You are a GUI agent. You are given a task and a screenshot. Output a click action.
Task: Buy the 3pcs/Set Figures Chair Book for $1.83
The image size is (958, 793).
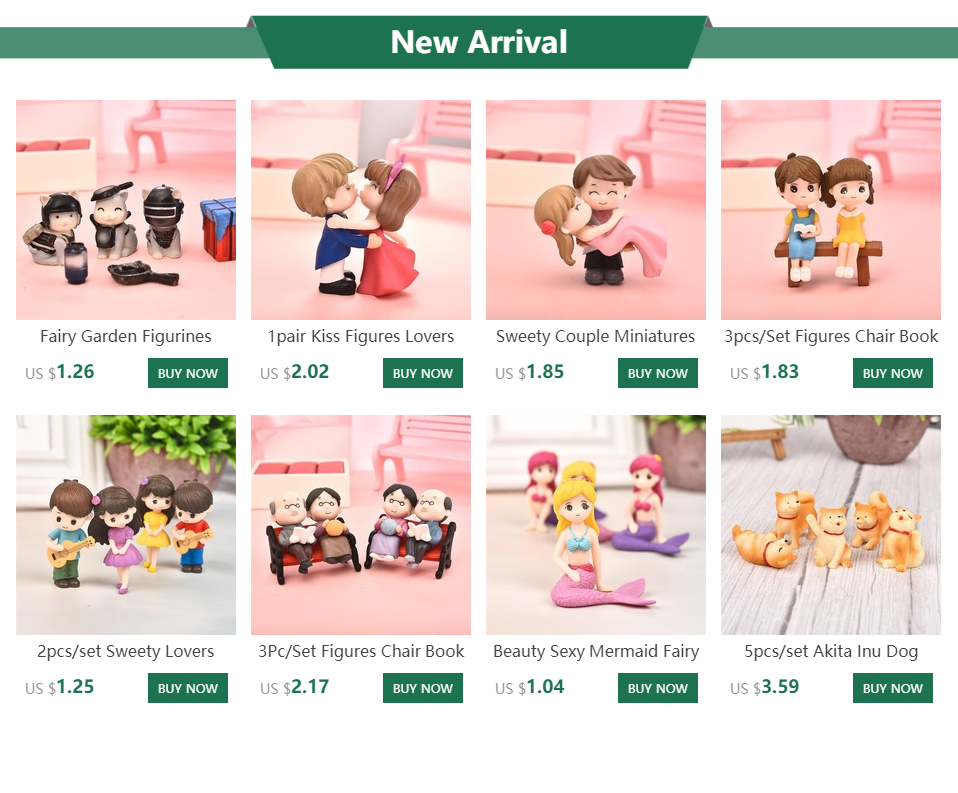pyautogui.click(x=893, y=373)
